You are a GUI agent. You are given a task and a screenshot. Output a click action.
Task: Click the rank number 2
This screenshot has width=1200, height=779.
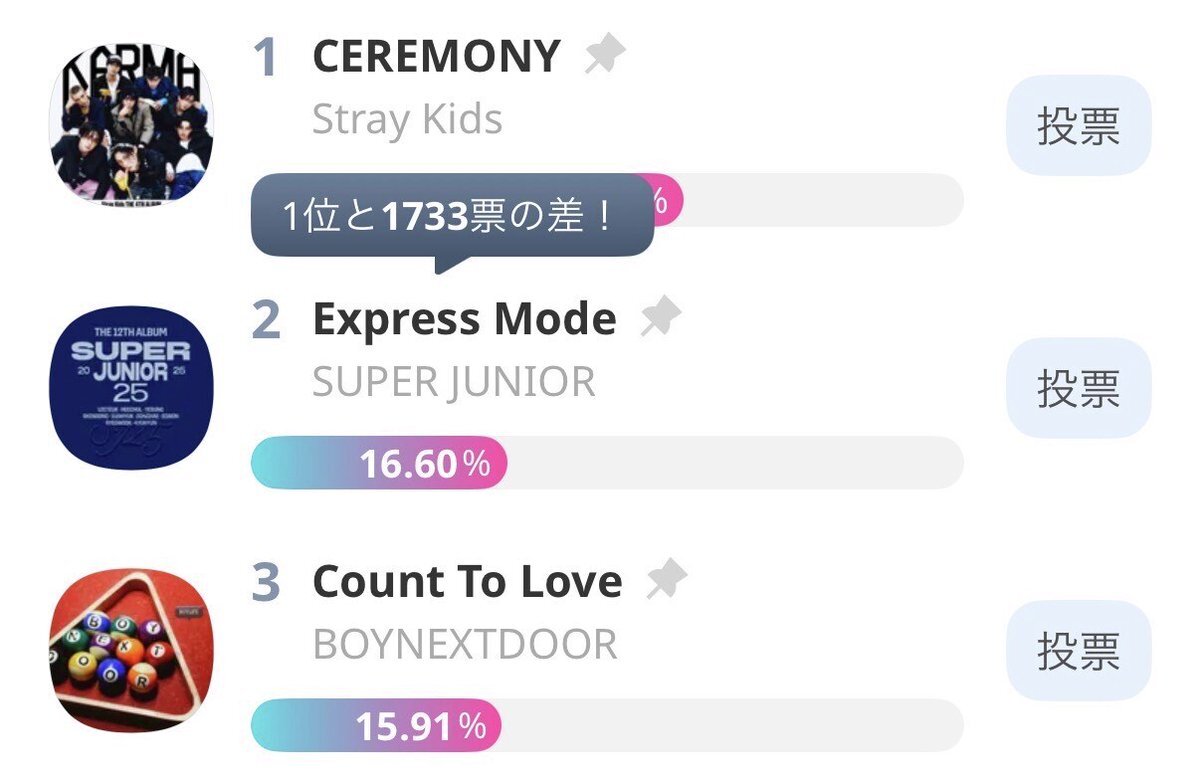pos(266,320)
